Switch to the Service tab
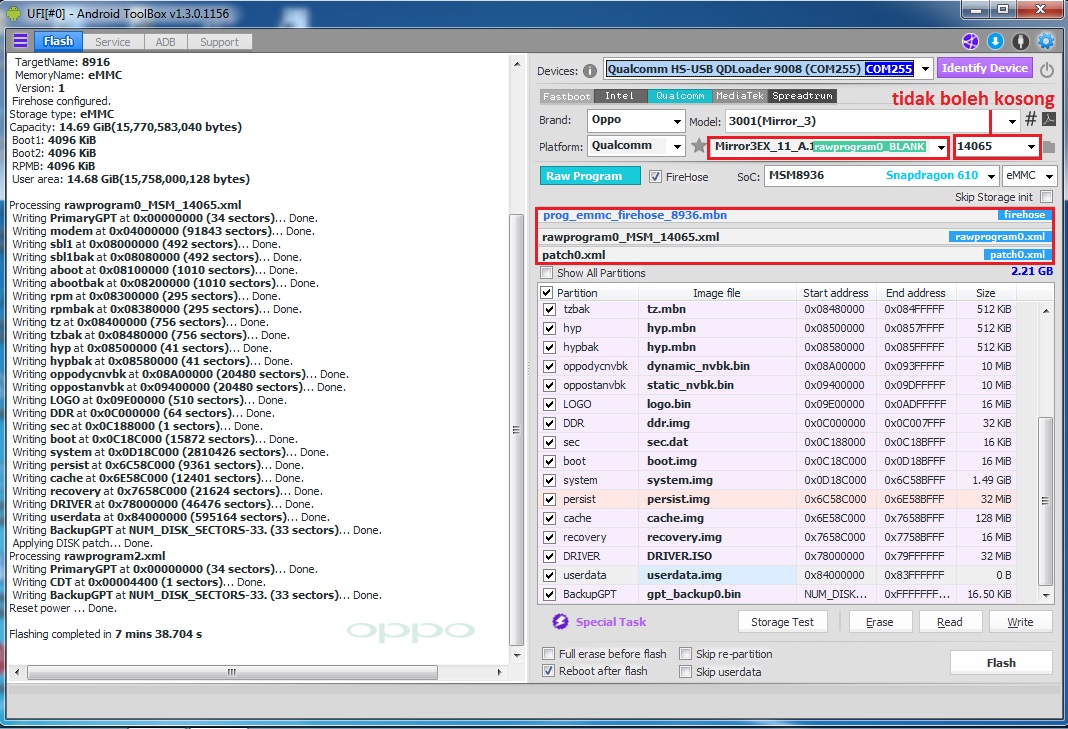1068x729 pixels. coord(112,42)
